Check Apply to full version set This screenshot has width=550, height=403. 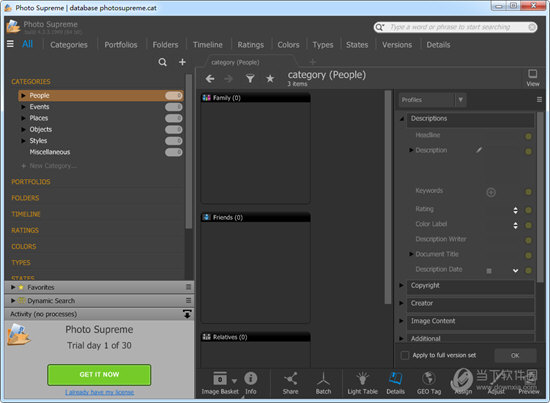(x=405, y=355)
